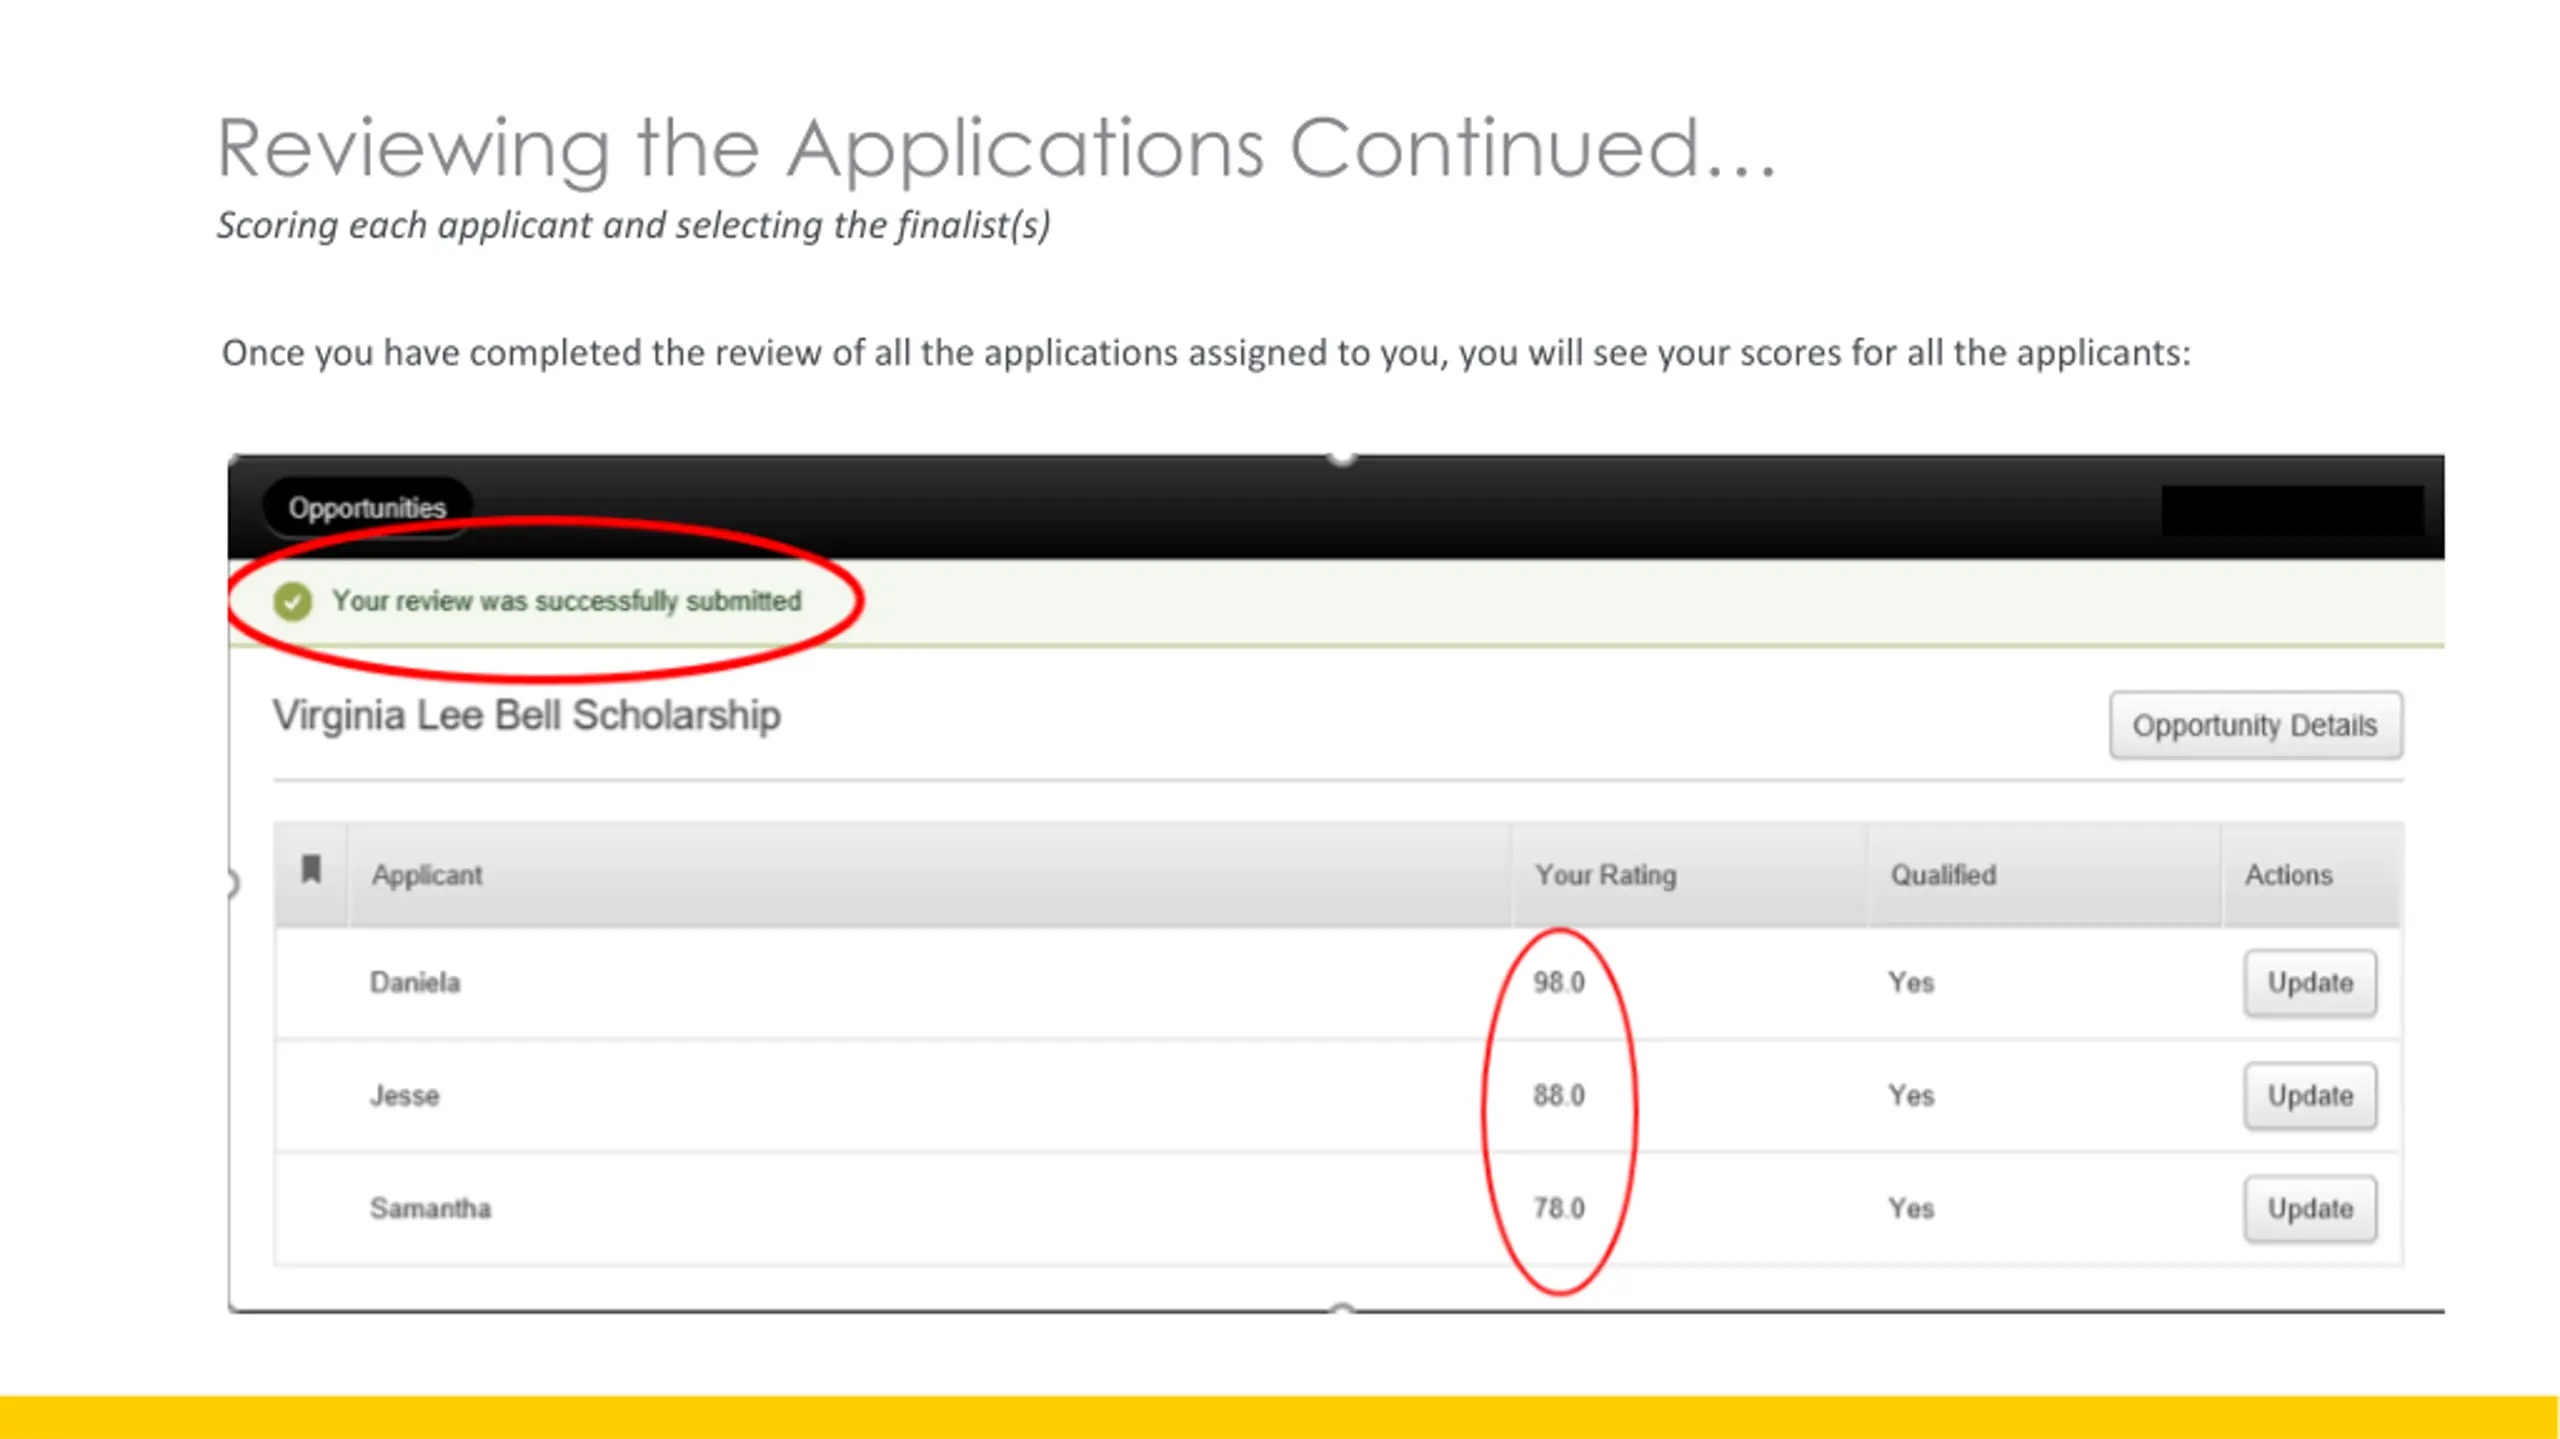
Task: Click Jesse's 88.0 rating
Action: 1559,1096
